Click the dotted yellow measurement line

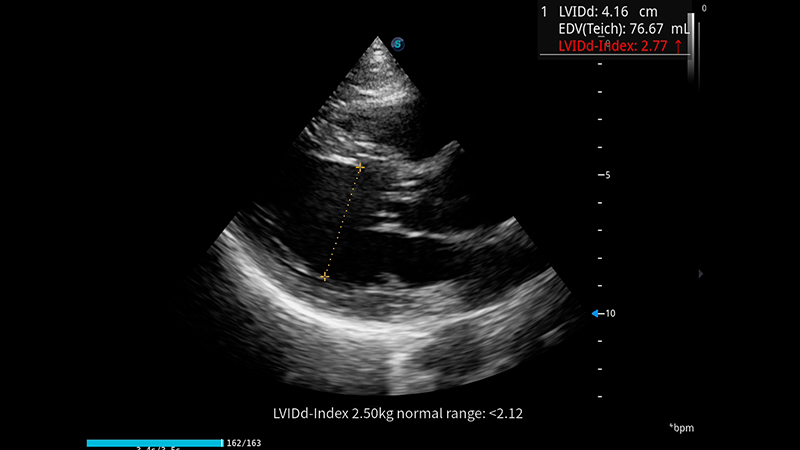[x=342, y=222]
